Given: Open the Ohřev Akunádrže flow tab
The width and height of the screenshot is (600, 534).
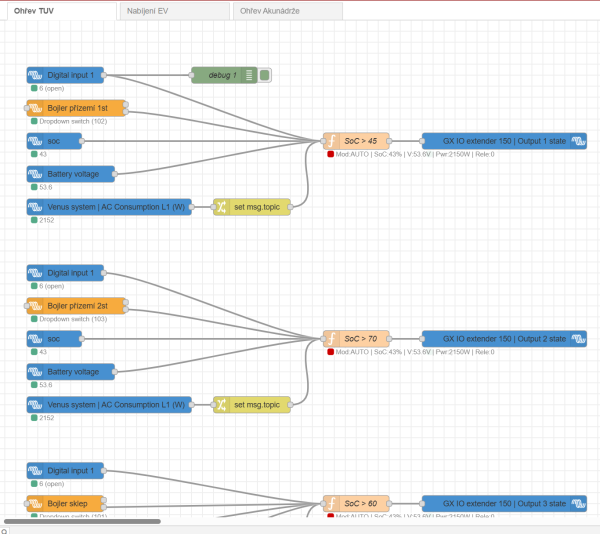Looking at the screenshot, I should 288,11.
